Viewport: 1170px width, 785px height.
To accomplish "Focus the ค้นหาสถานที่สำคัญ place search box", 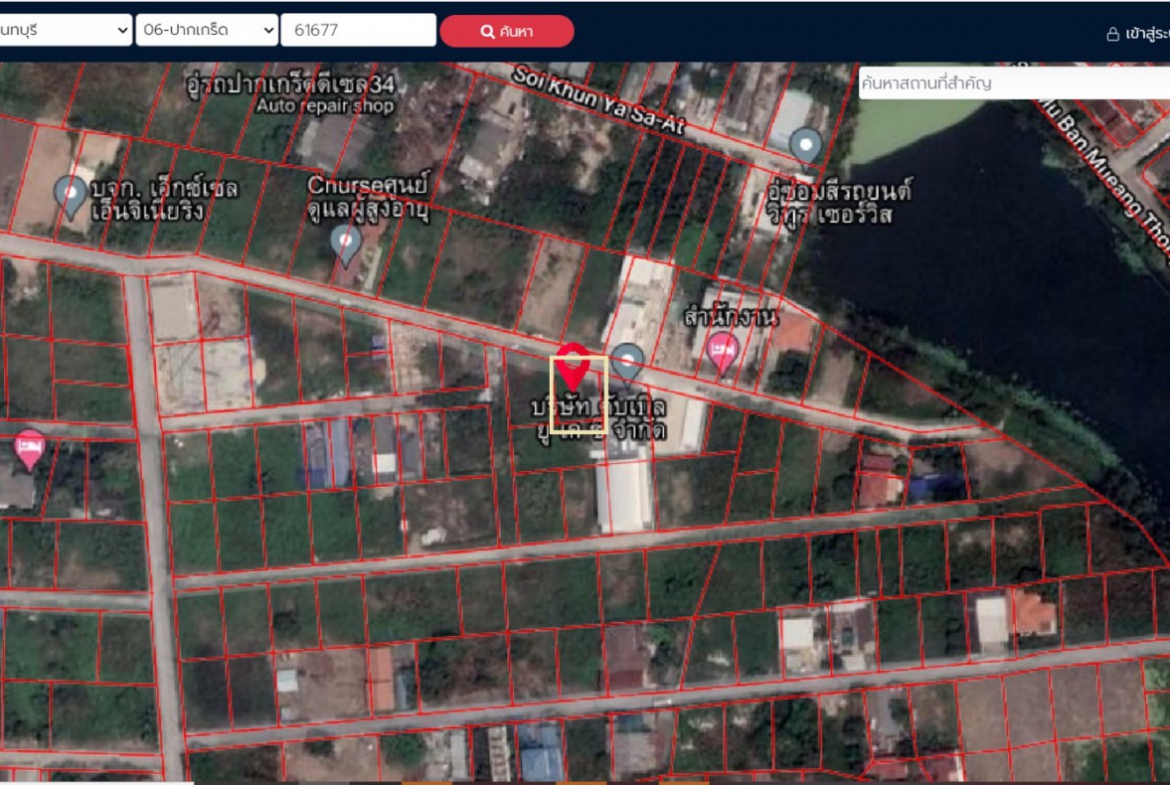I will [1014, 83].
